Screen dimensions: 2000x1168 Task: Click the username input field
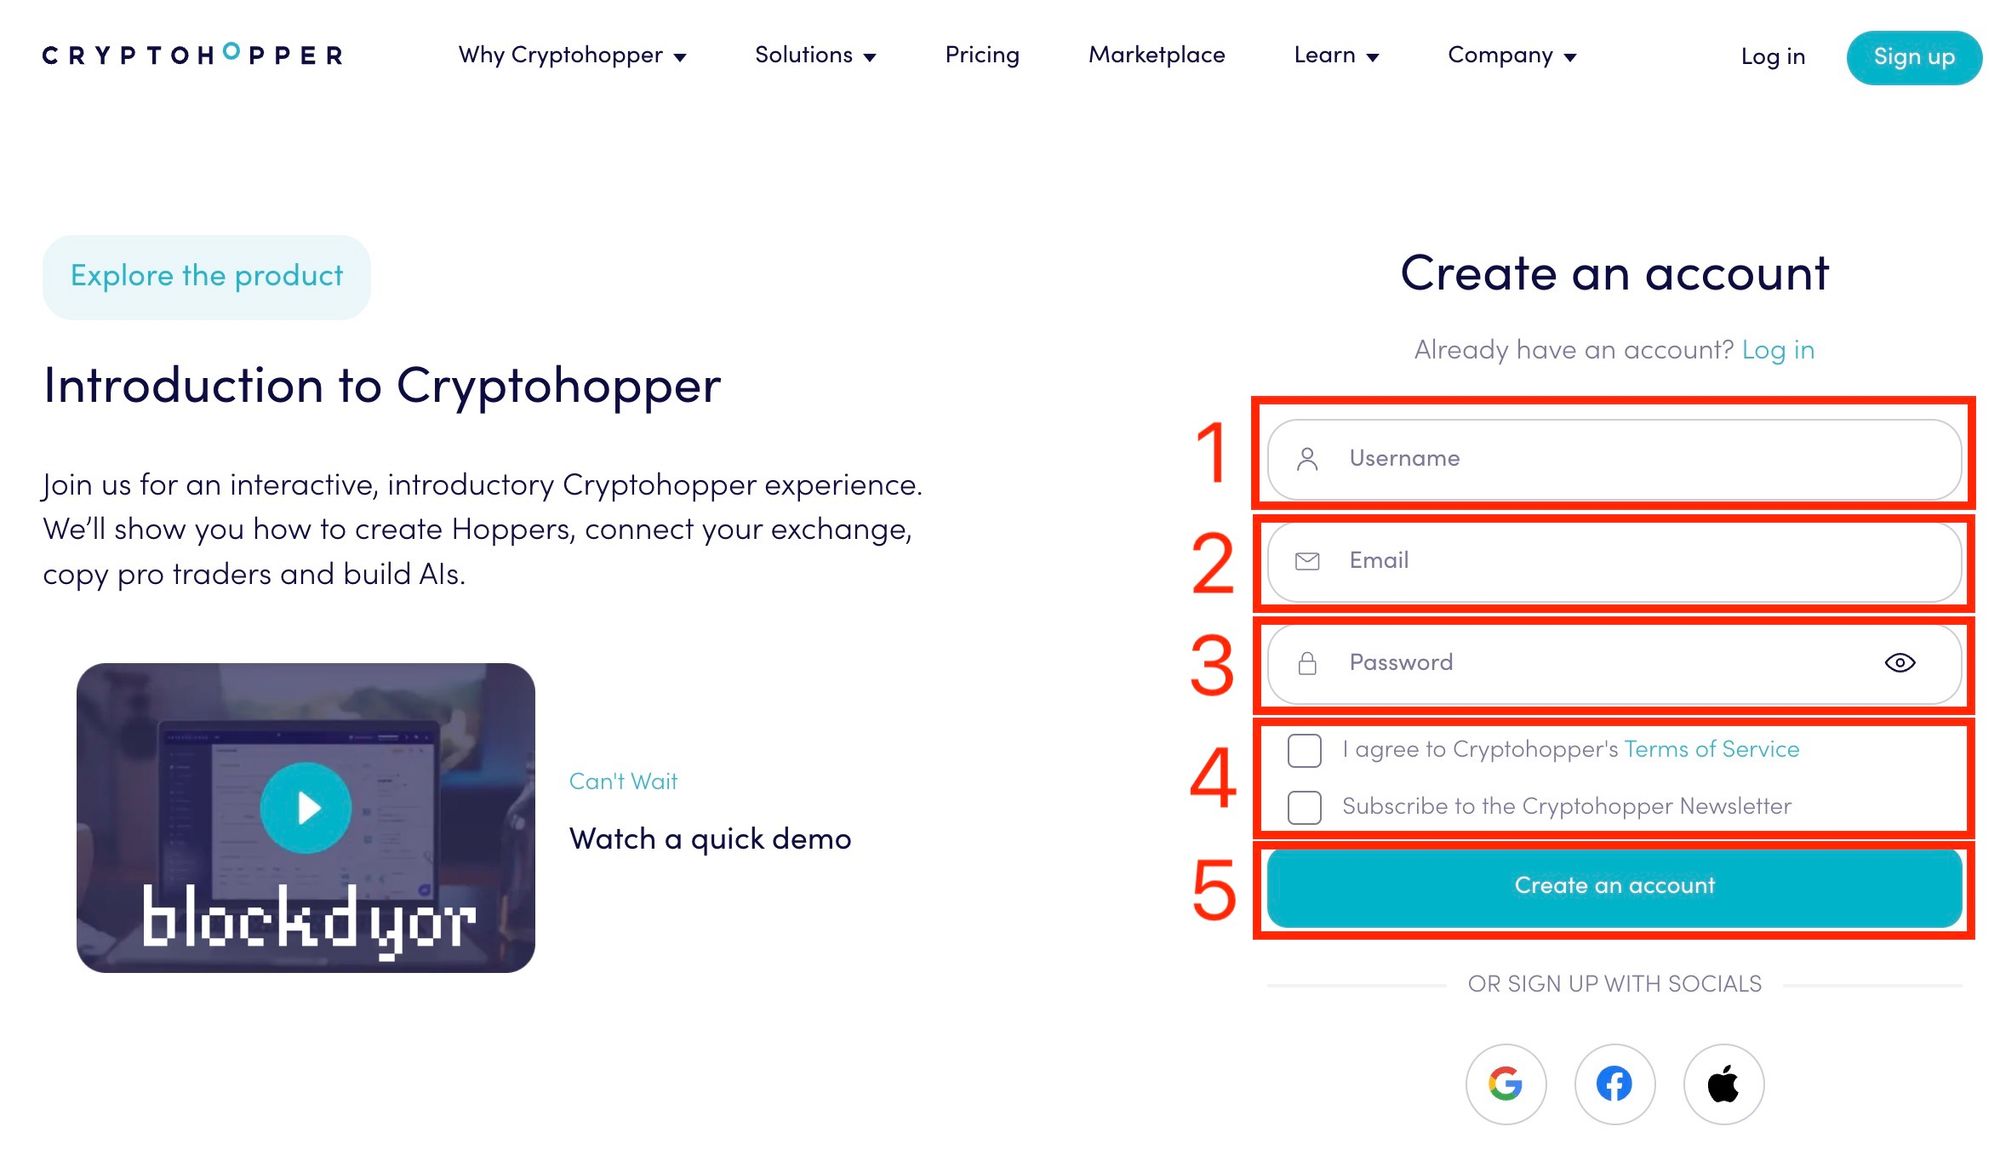(x=1614, y=457)
